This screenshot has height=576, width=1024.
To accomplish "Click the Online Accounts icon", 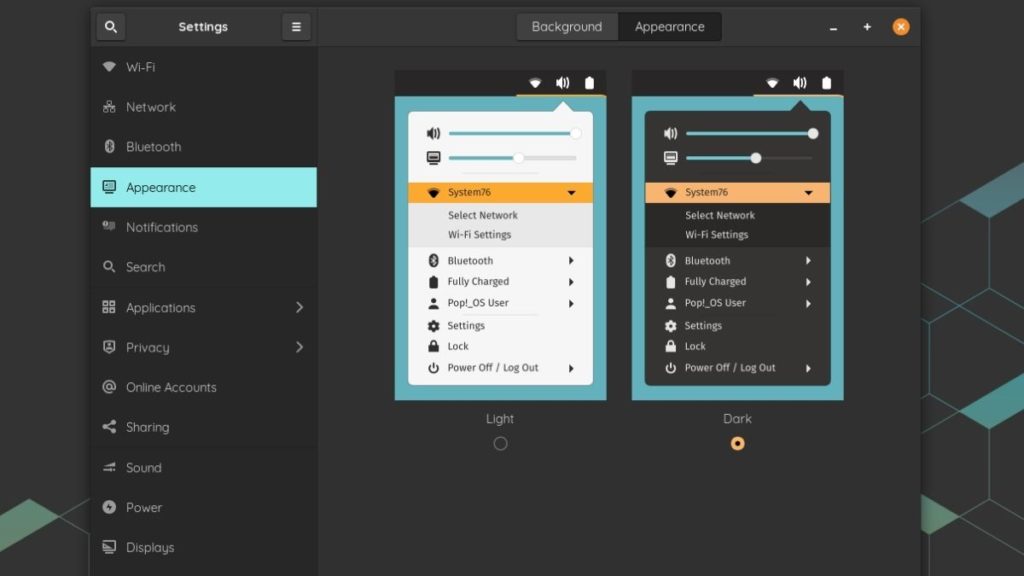I will point(110,387).
